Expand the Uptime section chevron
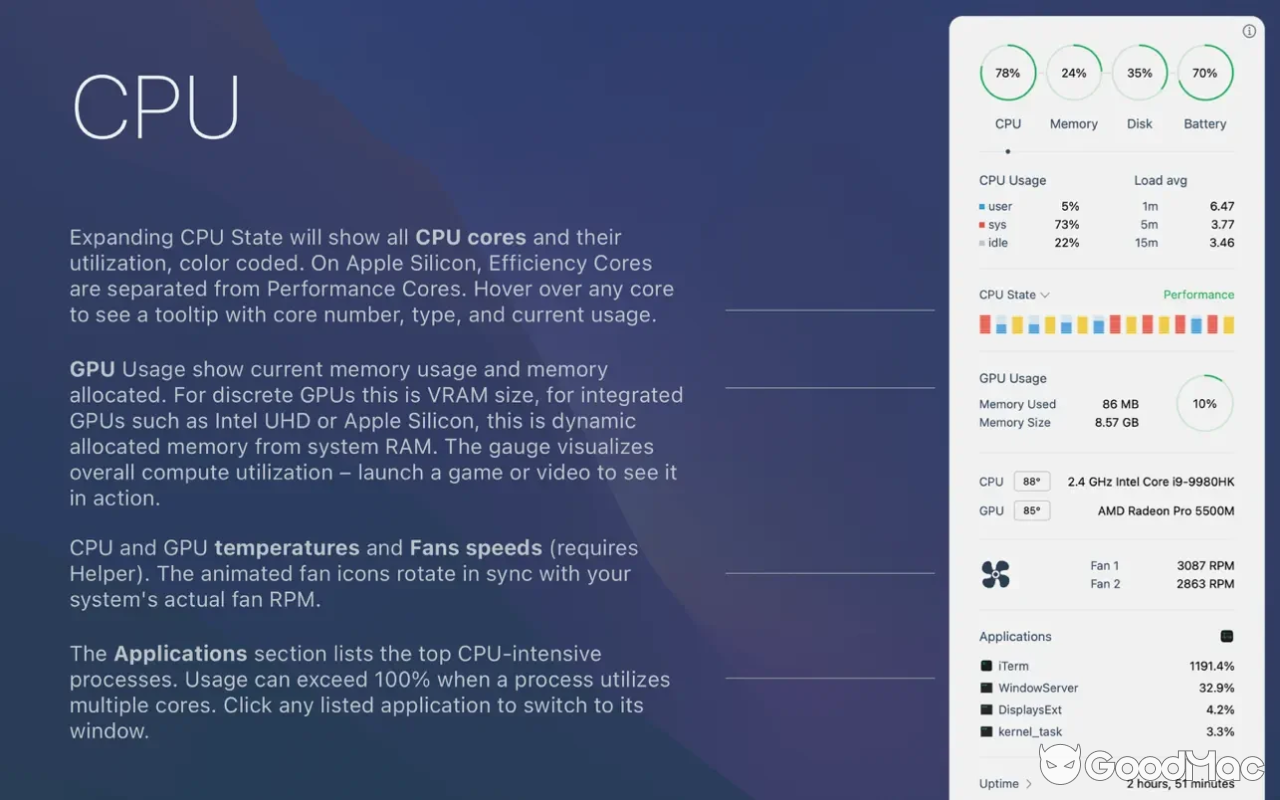Image resolution: width=1280 pixels, height=800 pixels. tap(1029, 784)
